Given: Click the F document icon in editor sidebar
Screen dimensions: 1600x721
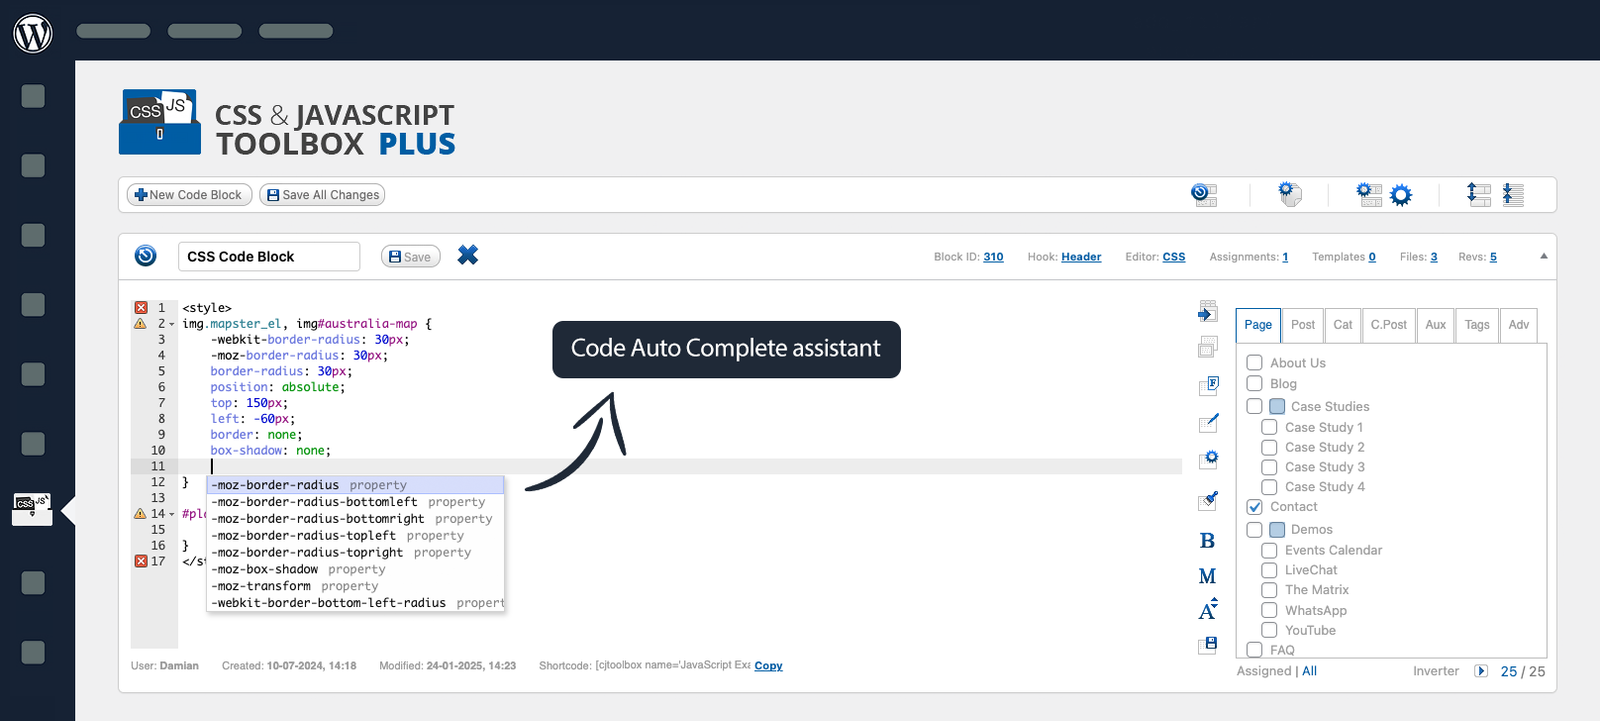Looking at the screenshot, I should pyautogui.click(x=1209, y=385).
